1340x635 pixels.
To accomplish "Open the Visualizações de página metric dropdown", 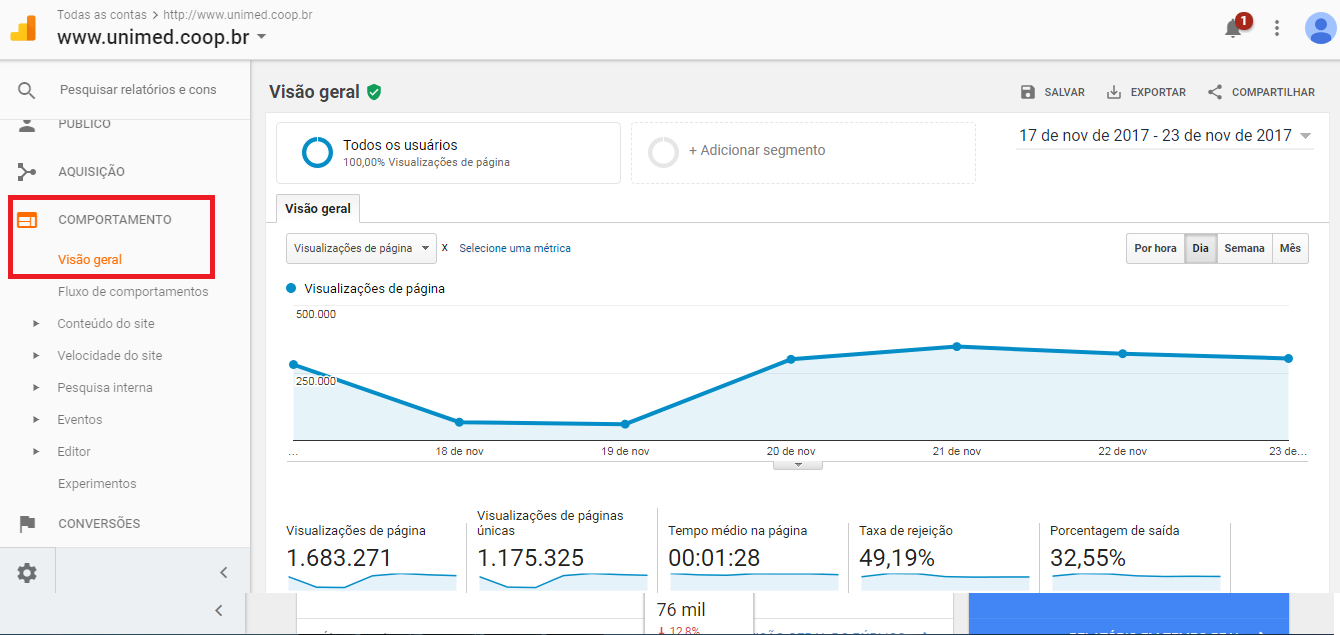I will point(361,248).
